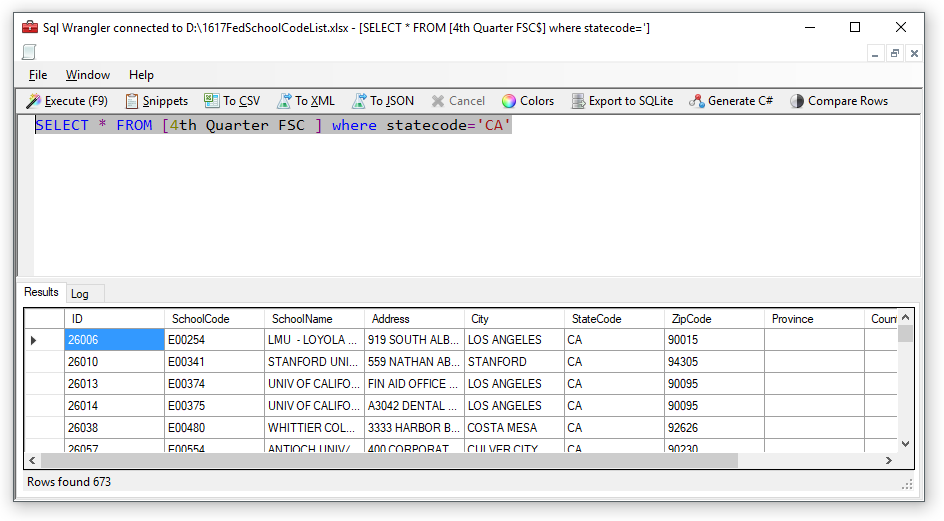Viewport: 944px width, 521px height.
Task: Select the WHITTIER COL... school name cell
Action: 314,428
